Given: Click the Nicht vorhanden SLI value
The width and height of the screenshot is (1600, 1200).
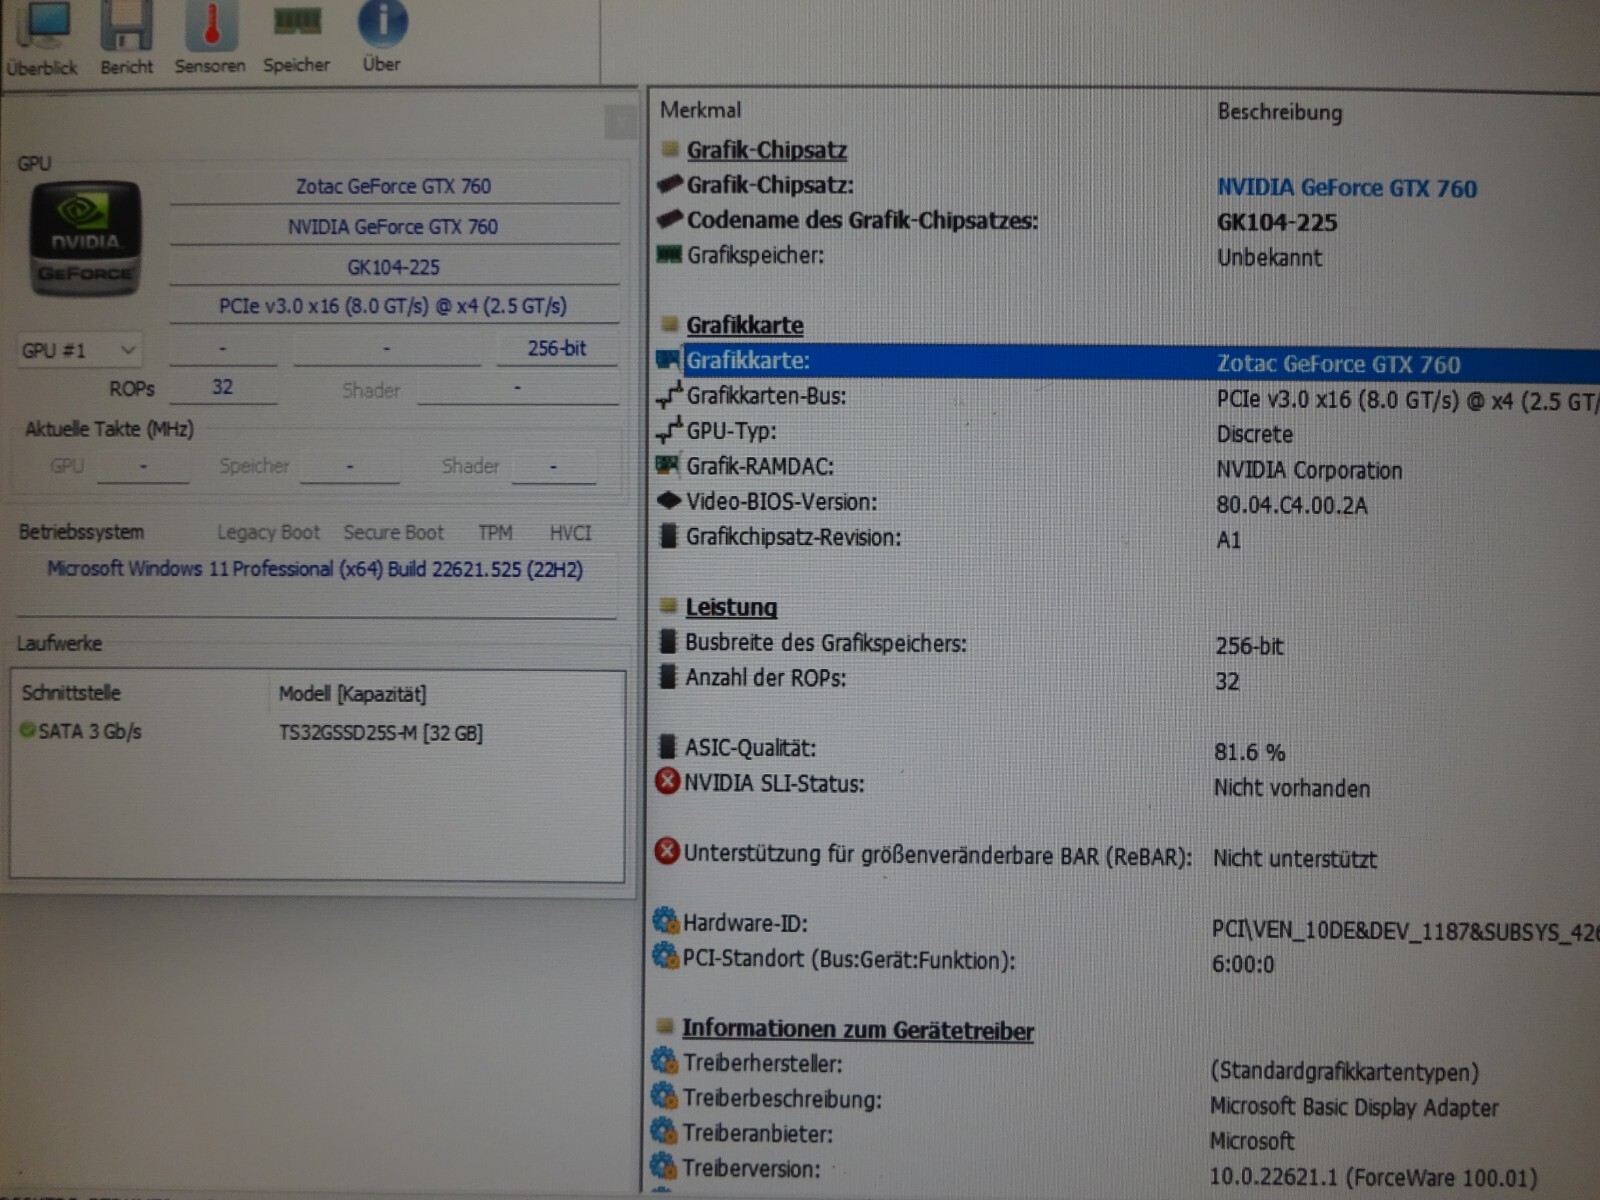Looking at the screenshot, I should 1292,788.
